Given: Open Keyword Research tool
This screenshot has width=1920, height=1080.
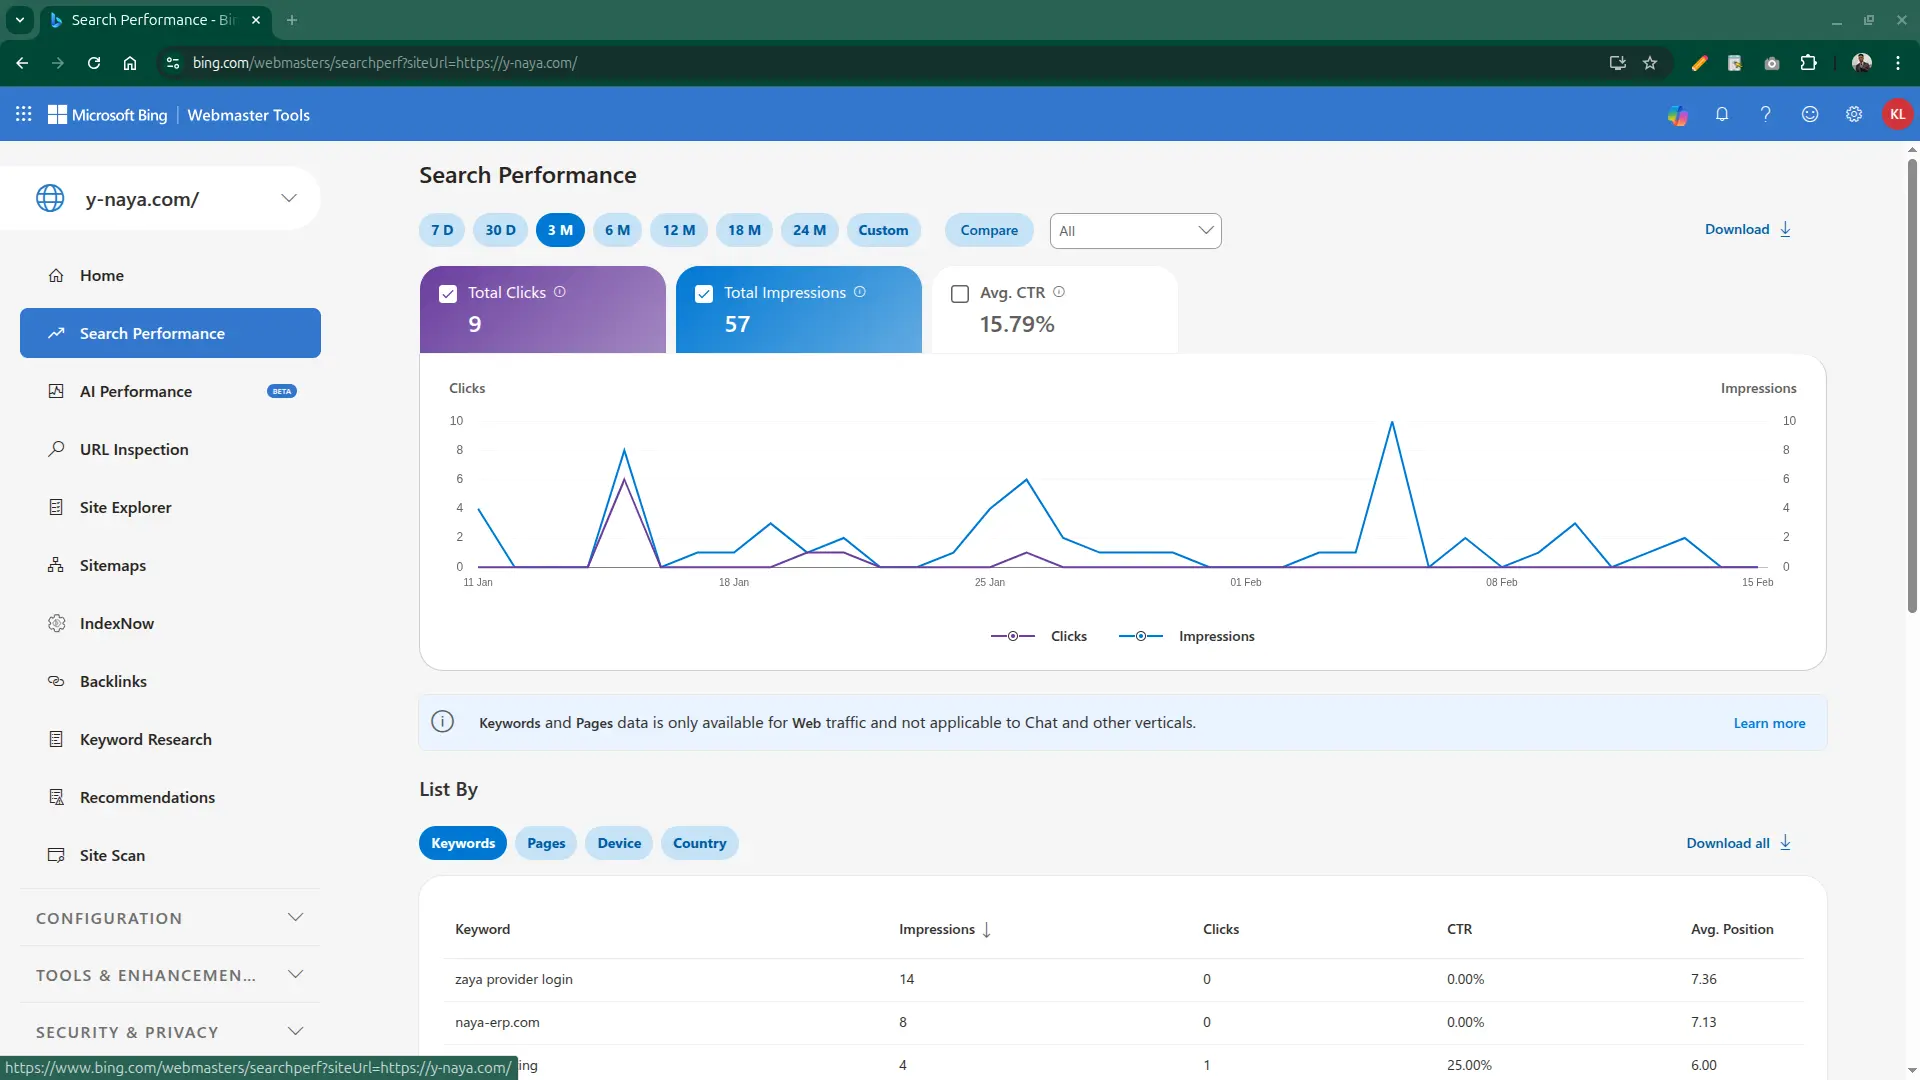Looking at the screenshot, I should 146,739.
